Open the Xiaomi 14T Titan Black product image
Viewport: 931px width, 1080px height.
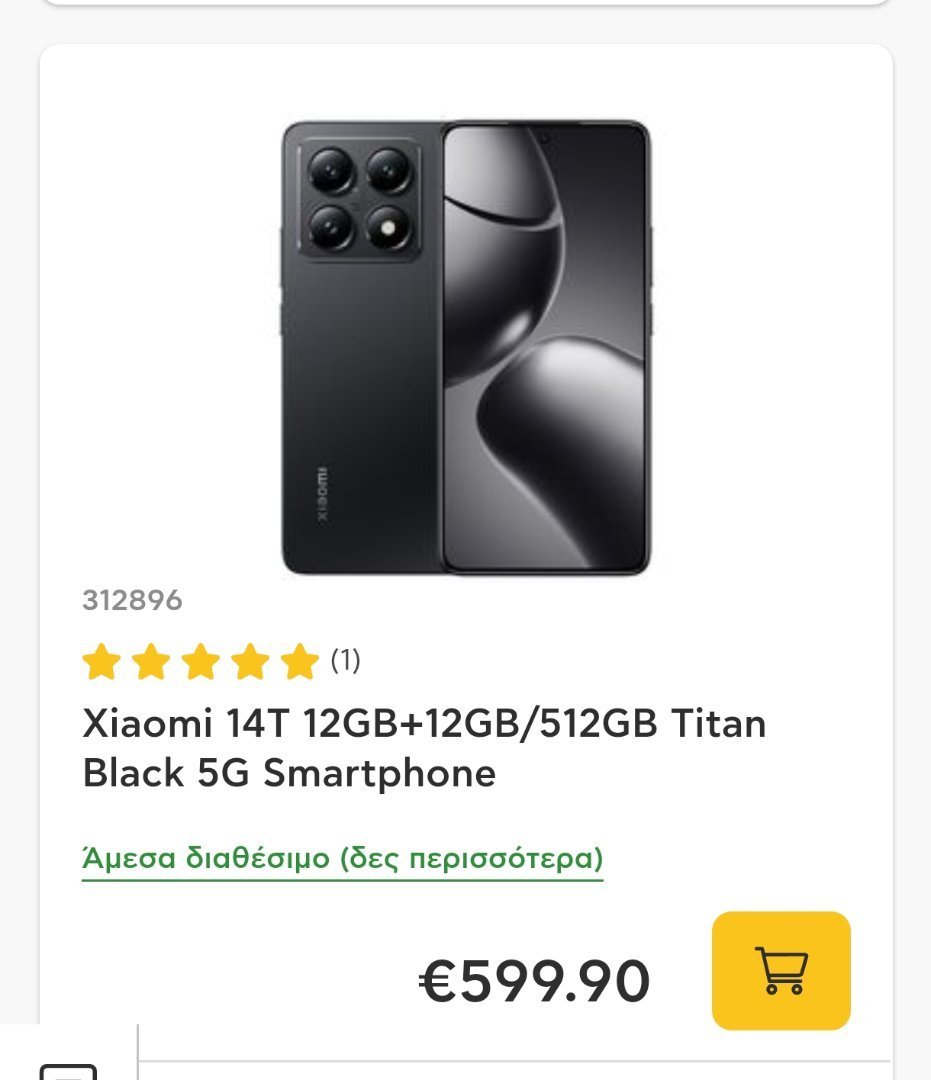[466, 348]
